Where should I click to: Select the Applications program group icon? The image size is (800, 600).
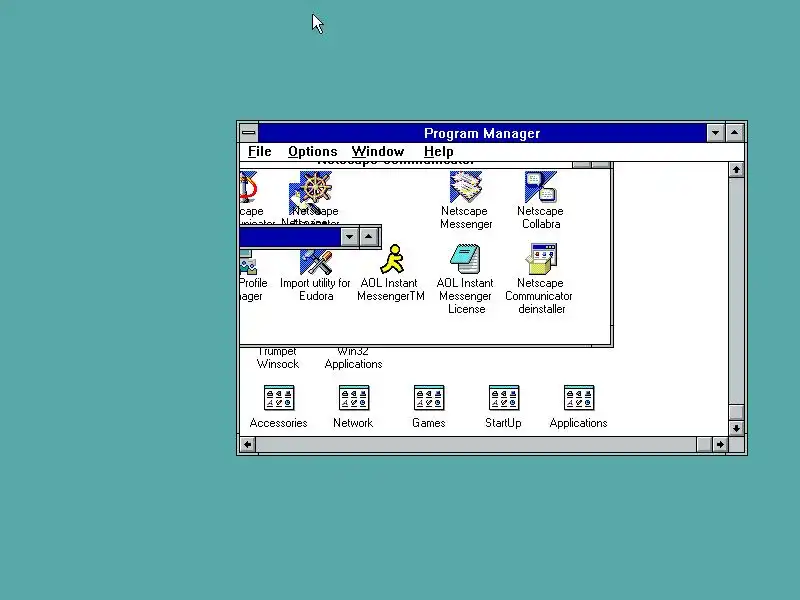point(579,398)
